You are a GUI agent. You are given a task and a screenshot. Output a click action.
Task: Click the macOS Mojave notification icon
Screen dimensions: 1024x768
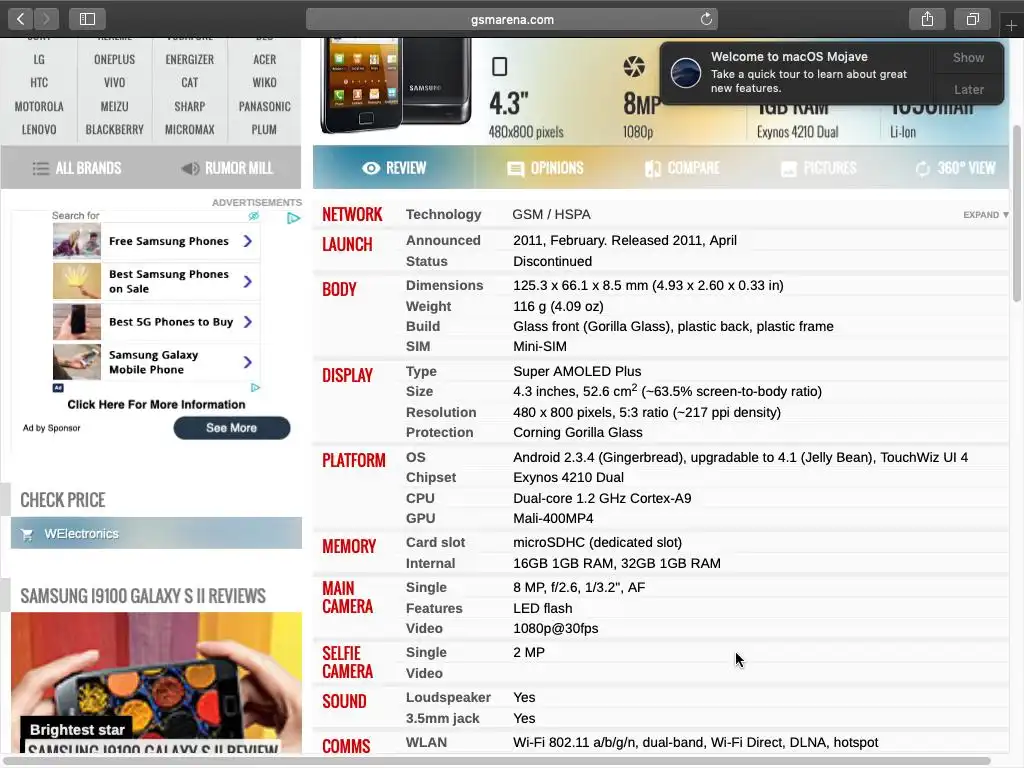point(686,72)
